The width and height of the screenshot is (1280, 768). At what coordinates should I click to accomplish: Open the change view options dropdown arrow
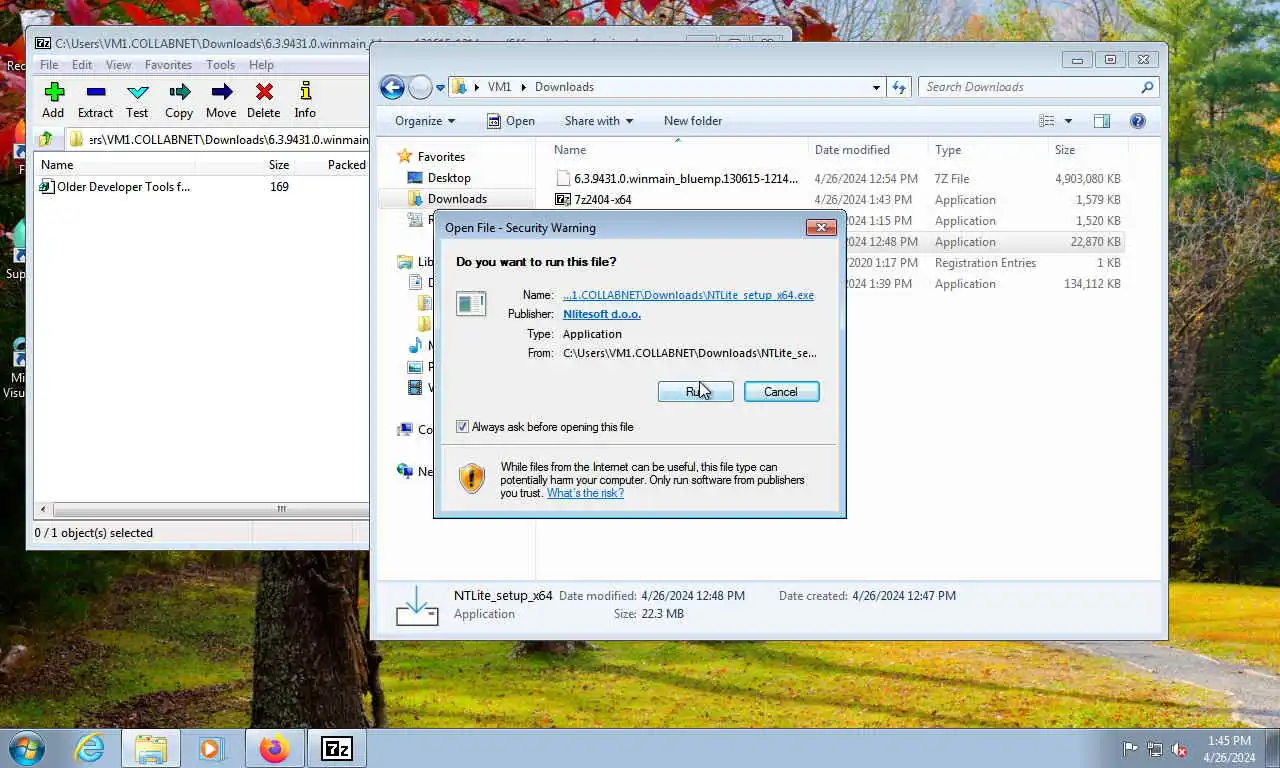1068,121
